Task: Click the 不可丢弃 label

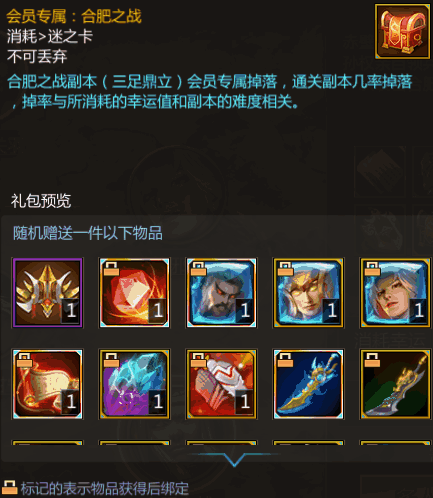Action: [x=37, y=56]
